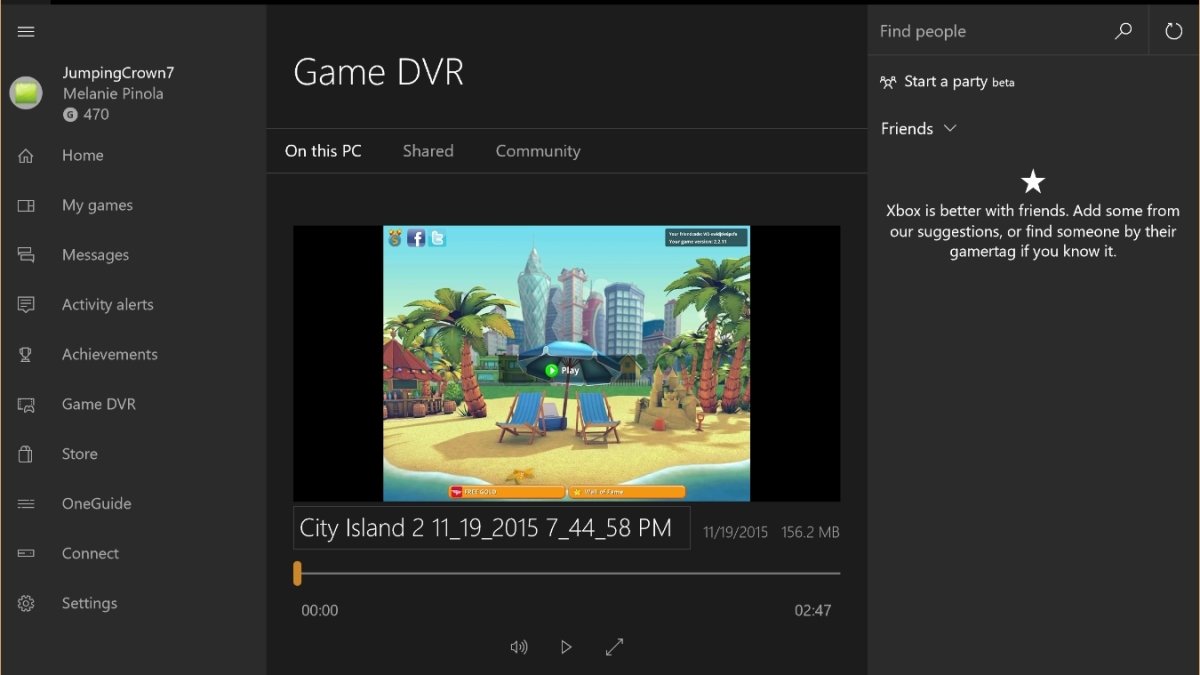The width and height of the screenshot is (1200, 675).
Task: Open My games from the sidebar icon
Action: pyautogui.click(x=26, y=205)
